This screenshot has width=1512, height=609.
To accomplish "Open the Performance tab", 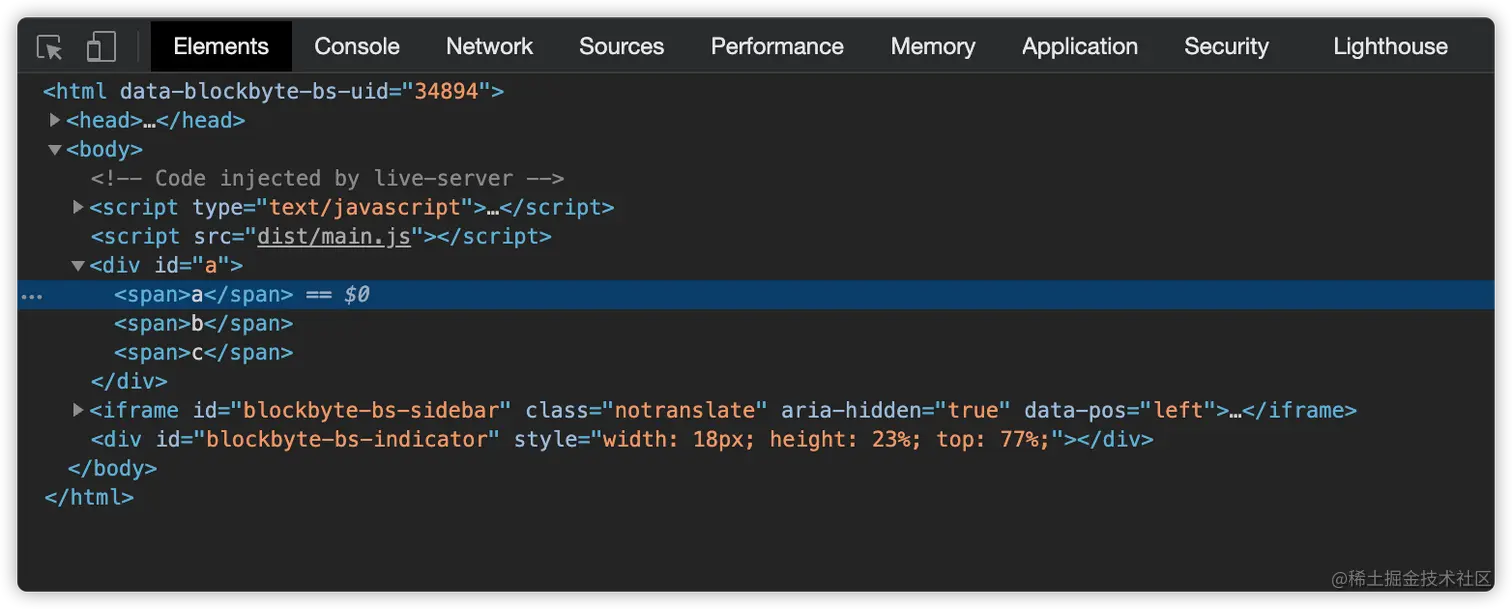I will coord(777,46).
